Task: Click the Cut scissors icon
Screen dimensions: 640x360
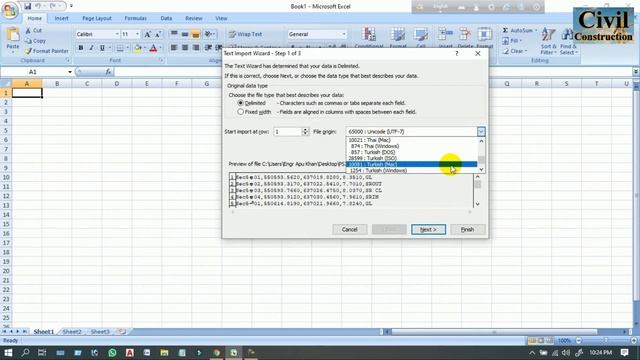Action: tap(28, 31)
